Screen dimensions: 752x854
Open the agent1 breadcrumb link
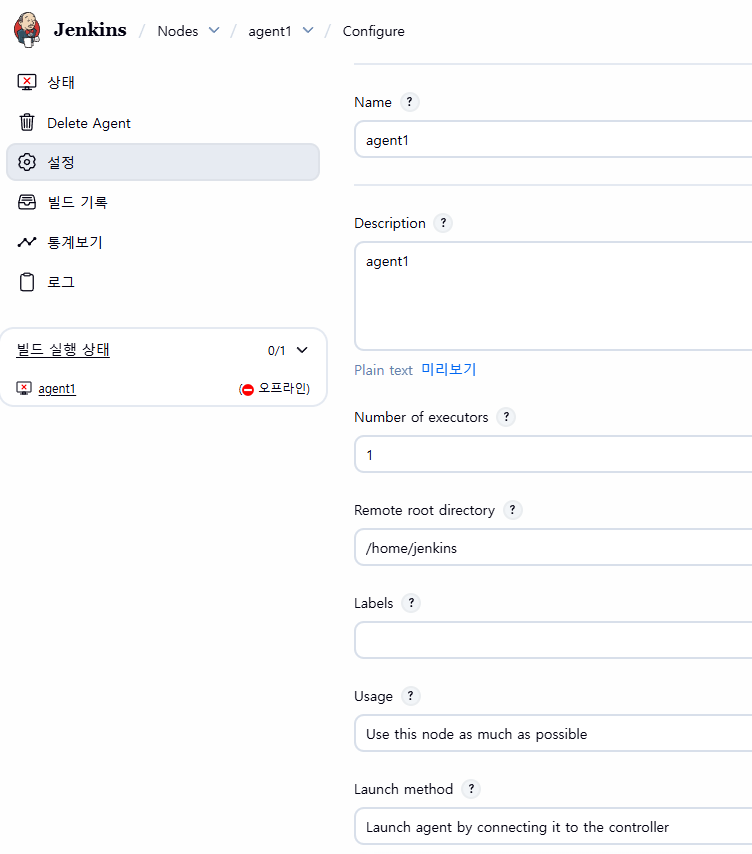click(270, 31)
